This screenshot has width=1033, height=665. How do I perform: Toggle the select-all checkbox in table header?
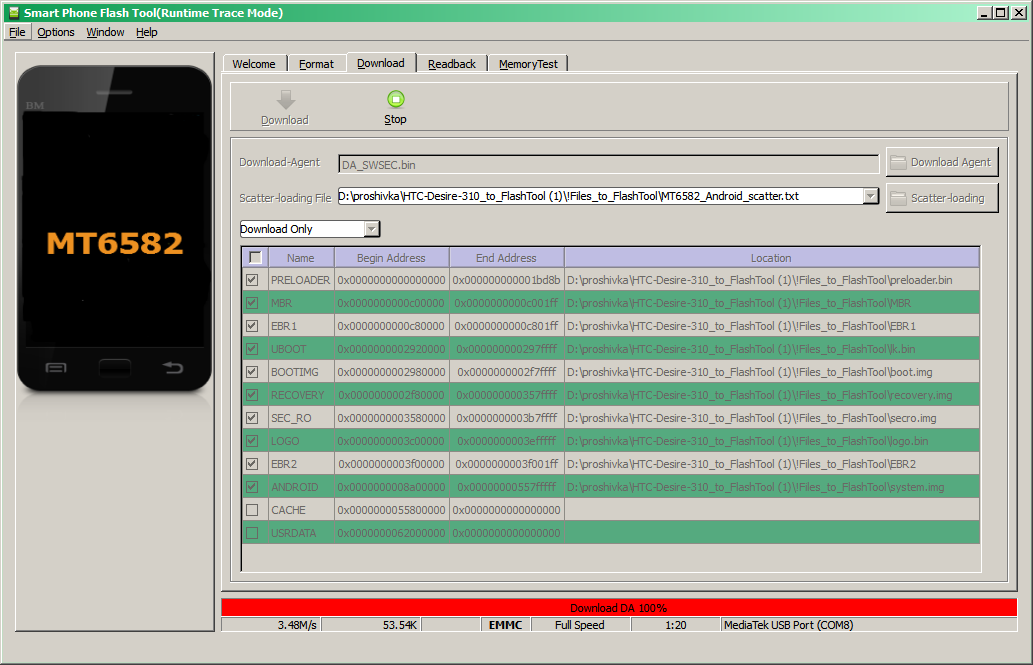255,257
